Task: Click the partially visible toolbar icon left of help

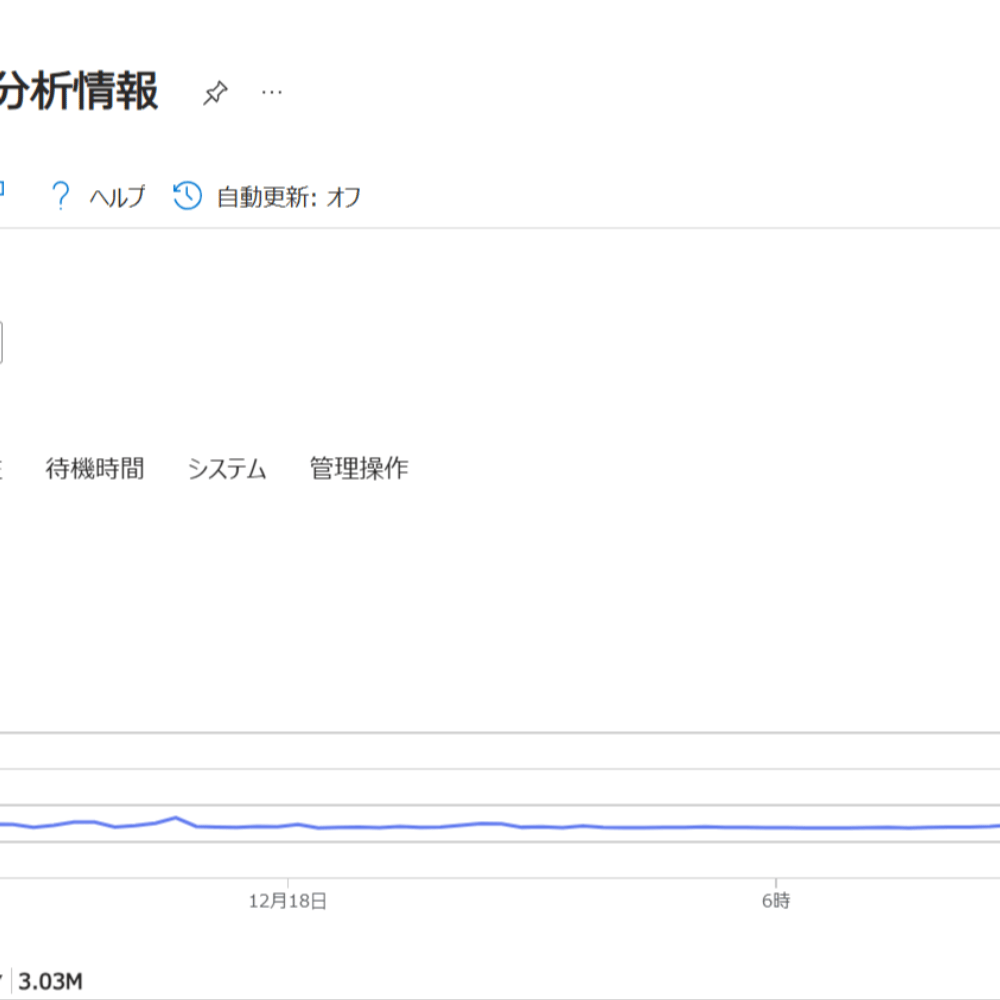Action: [x=3, y=190]
